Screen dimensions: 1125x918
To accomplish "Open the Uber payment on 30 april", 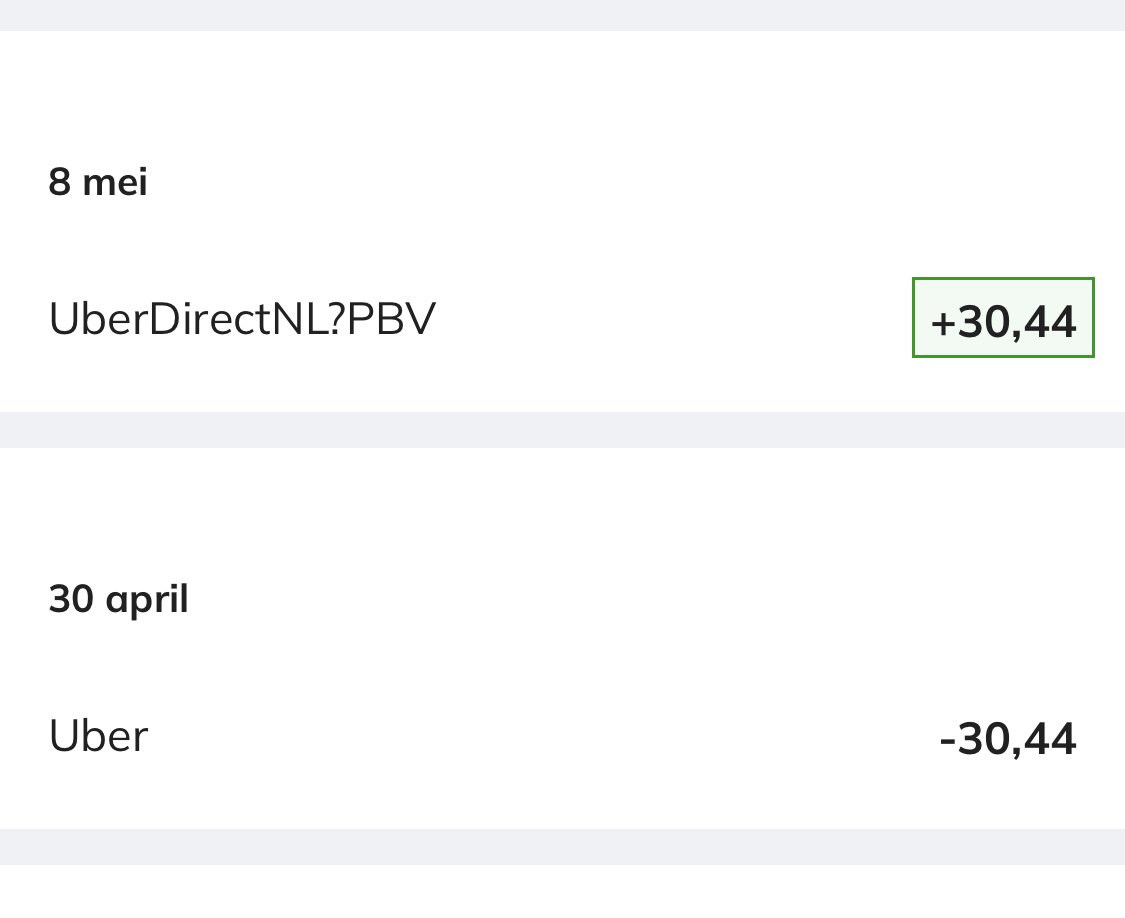I will click(x=562, y=736).
